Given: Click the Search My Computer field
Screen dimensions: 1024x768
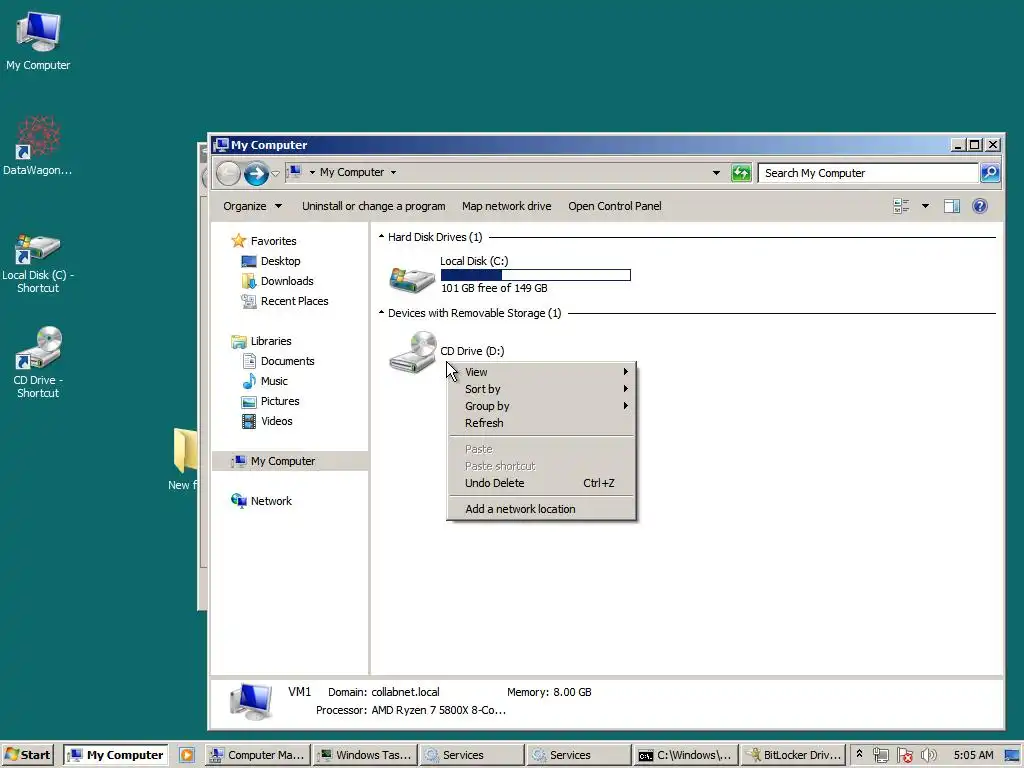Looking at the screenshot, I should pyautogui.click(x=869, y=173).
